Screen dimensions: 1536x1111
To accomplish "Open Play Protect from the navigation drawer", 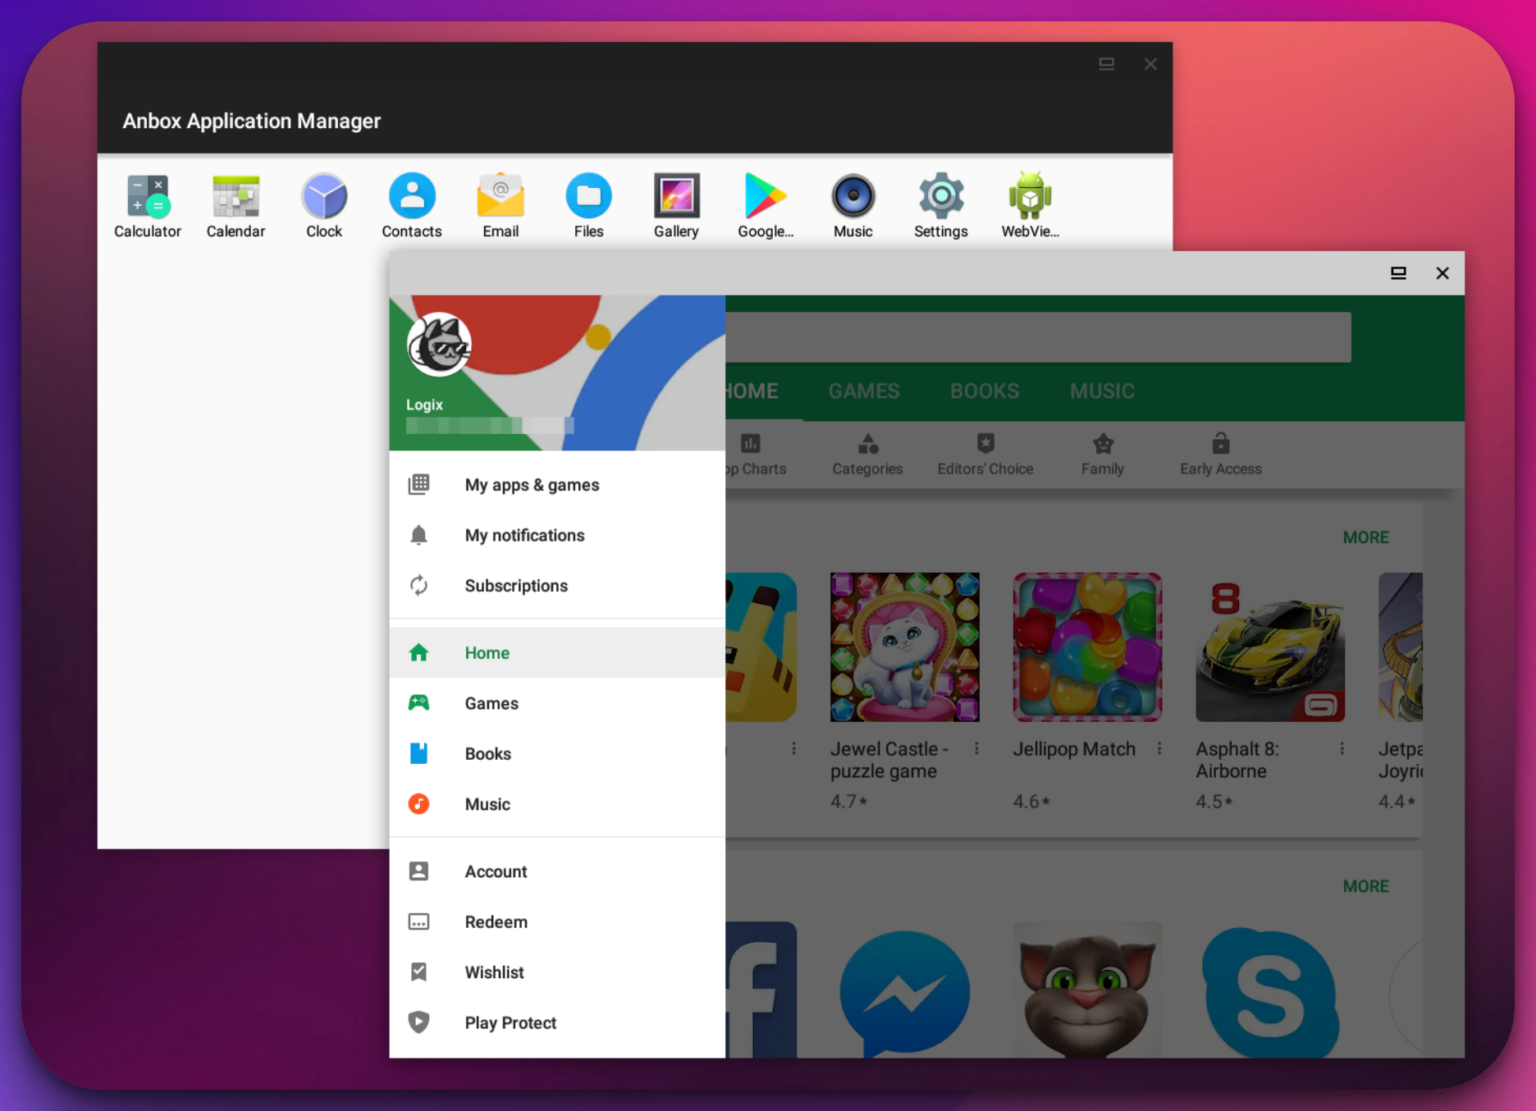I will 510,1022.
